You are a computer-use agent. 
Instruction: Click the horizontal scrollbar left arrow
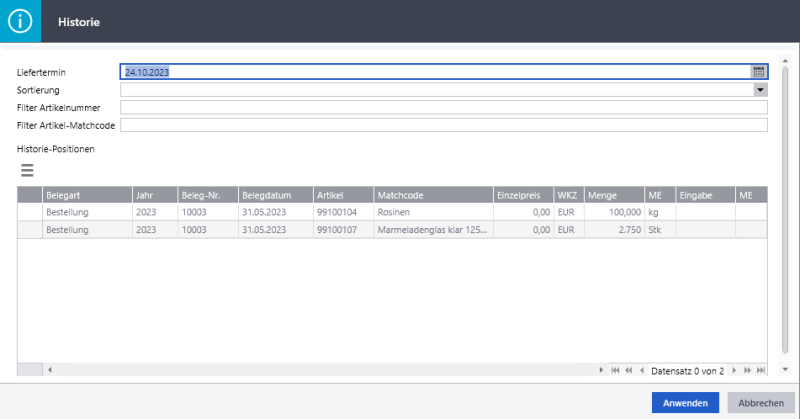tap(49, 370)
